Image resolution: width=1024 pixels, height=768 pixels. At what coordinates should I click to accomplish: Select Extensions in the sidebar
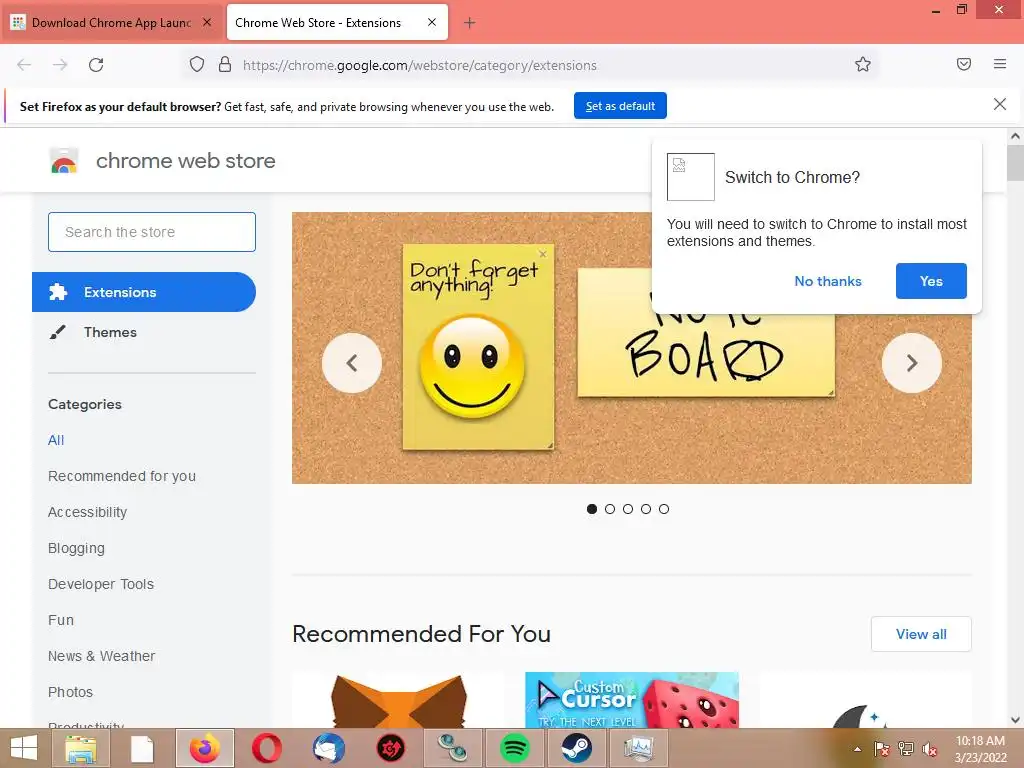(144, 292)
